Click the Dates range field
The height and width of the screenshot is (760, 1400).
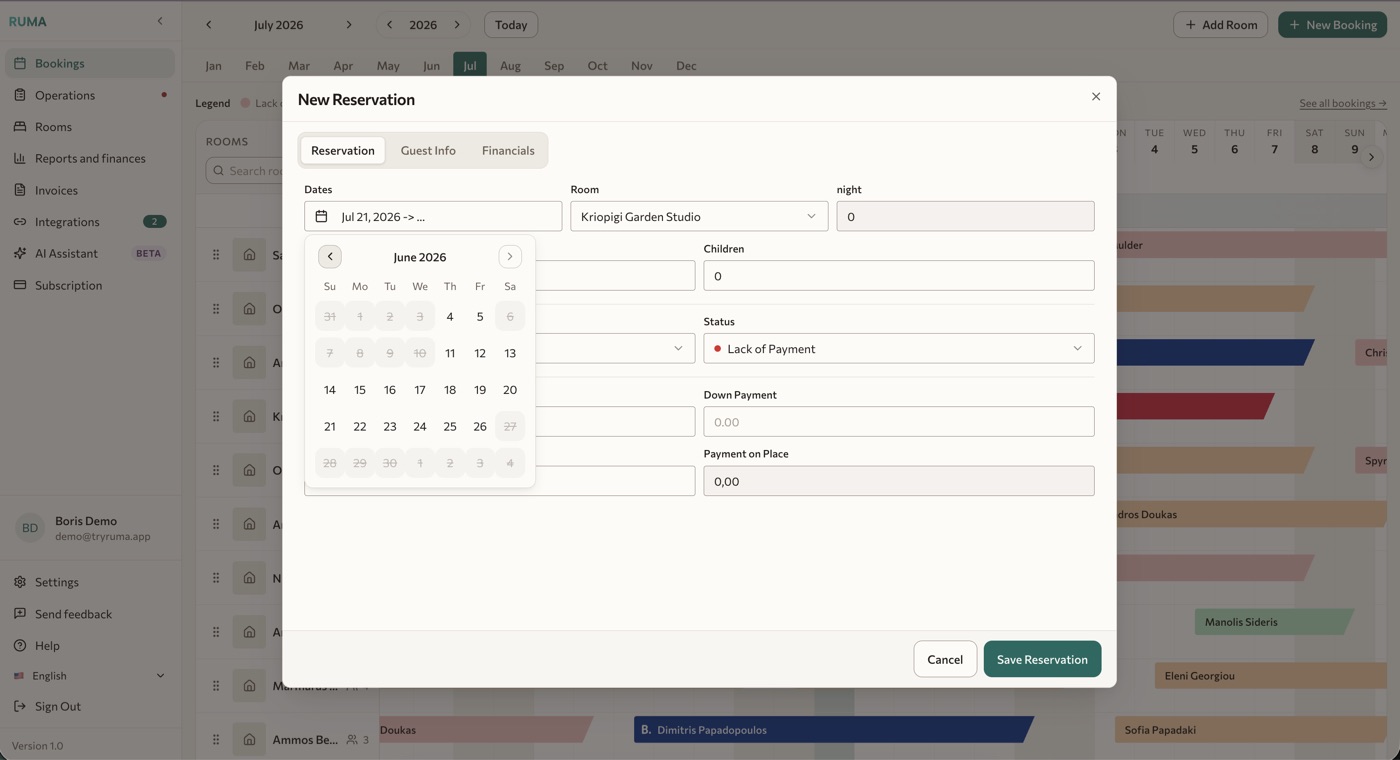coord(433,216)
